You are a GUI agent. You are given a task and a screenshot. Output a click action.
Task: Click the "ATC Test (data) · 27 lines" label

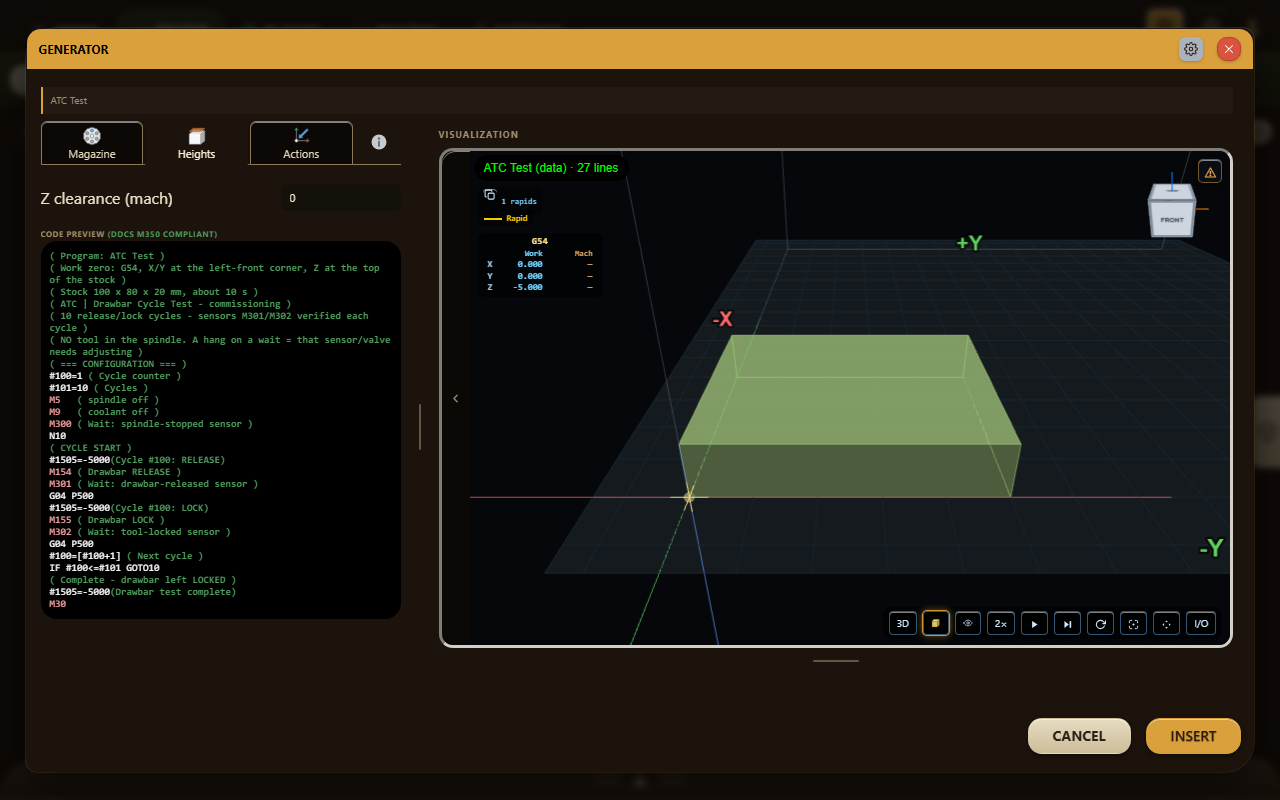pyautogui.click(x=551, y=168)
